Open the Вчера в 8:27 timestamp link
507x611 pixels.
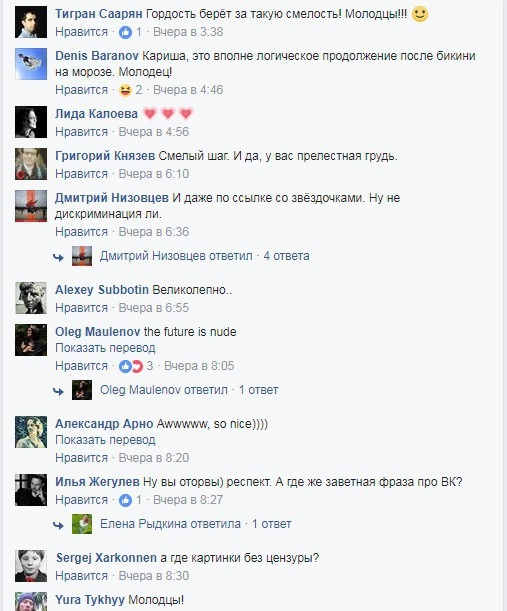pos(188,500)
